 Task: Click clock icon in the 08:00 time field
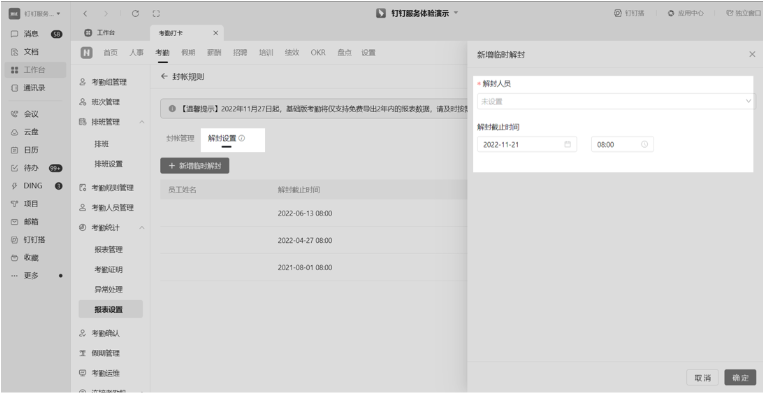644,144
